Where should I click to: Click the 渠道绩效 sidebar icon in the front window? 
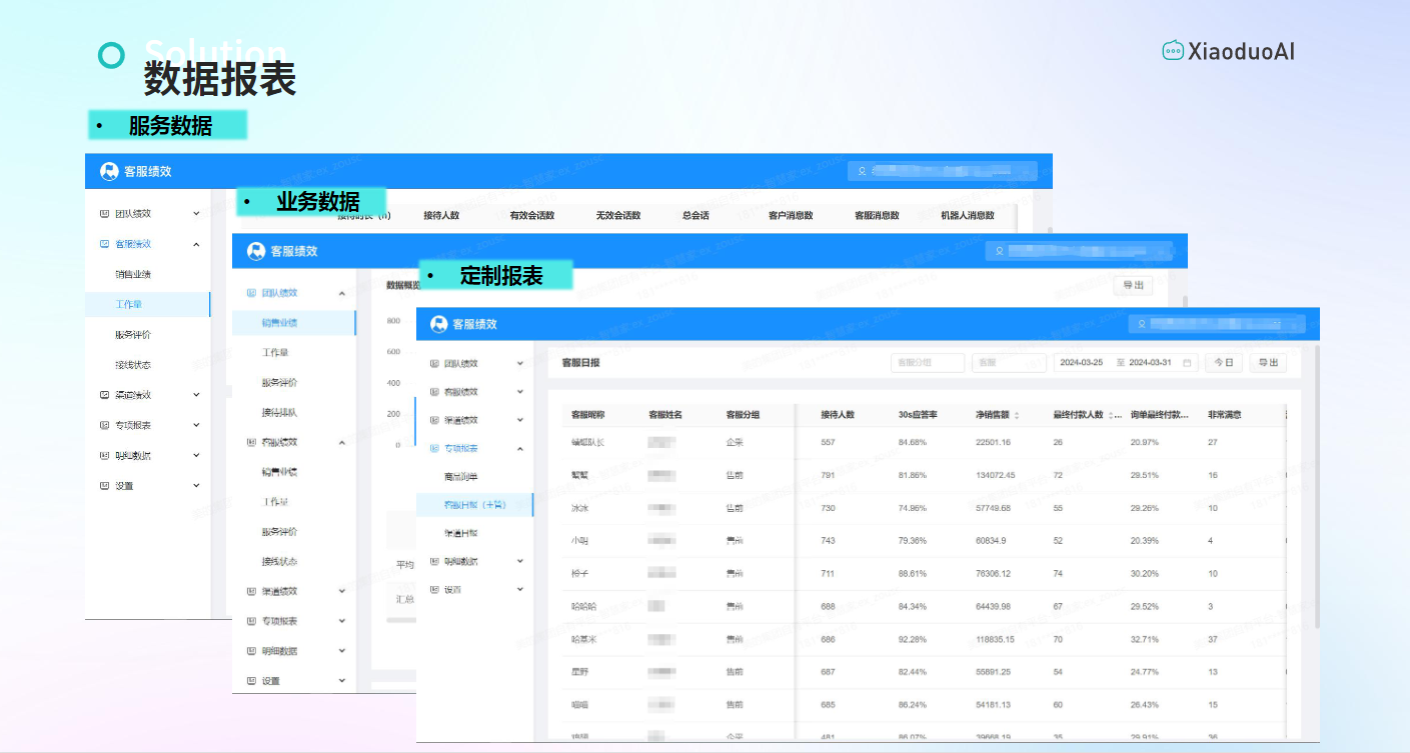click(434, 420)
